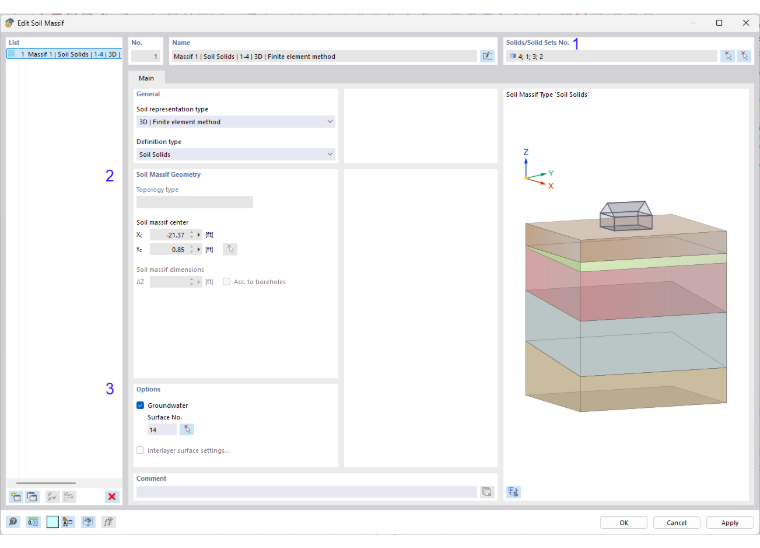Click Xc value spinner arrows
Viewport: 760px width, 548px height.
[x=191, y=235]
